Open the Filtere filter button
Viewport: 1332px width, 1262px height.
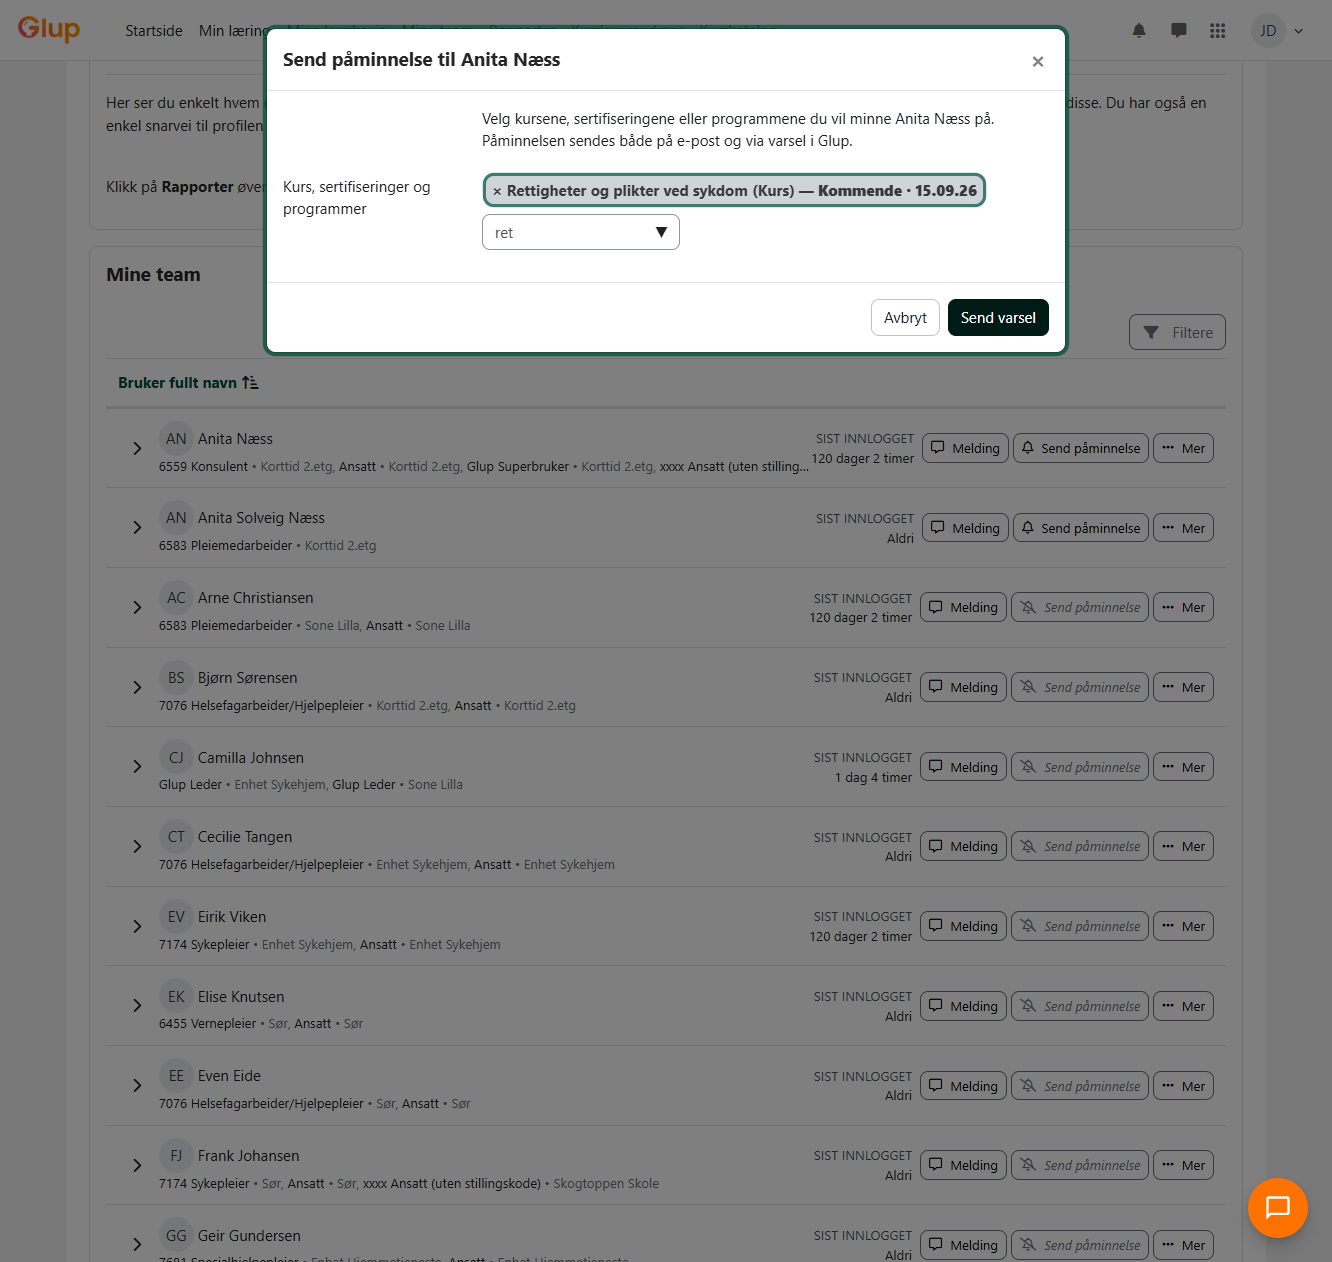tap(1177, 333)
